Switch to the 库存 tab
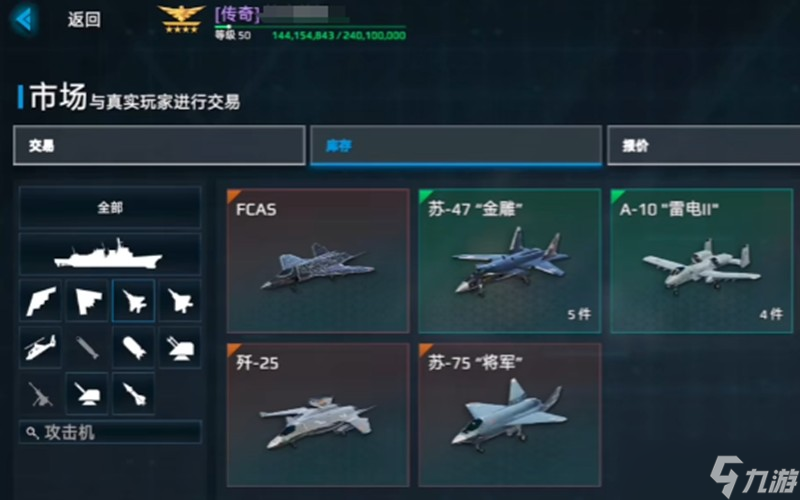 (x=456, y=145)
